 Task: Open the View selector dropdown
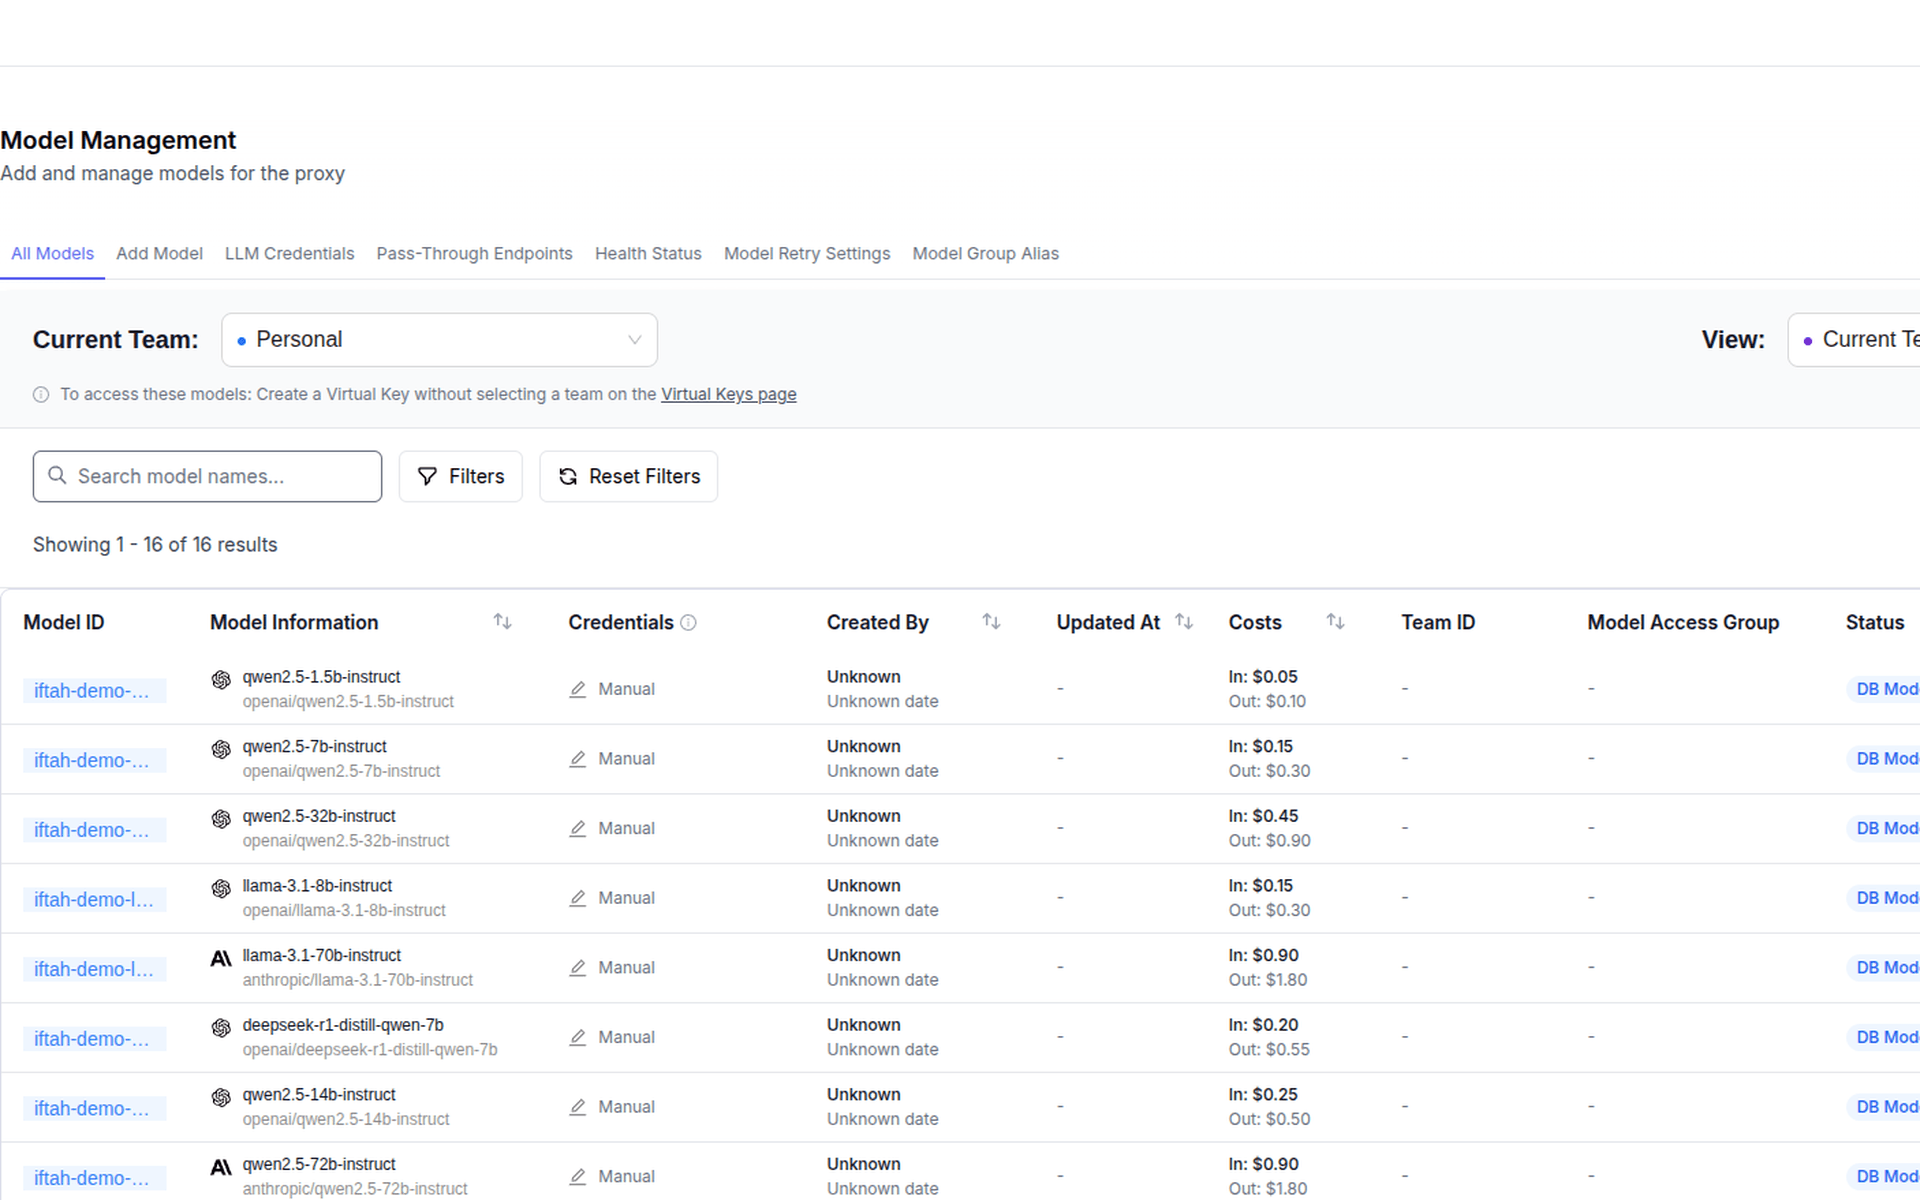point(1853,340)
